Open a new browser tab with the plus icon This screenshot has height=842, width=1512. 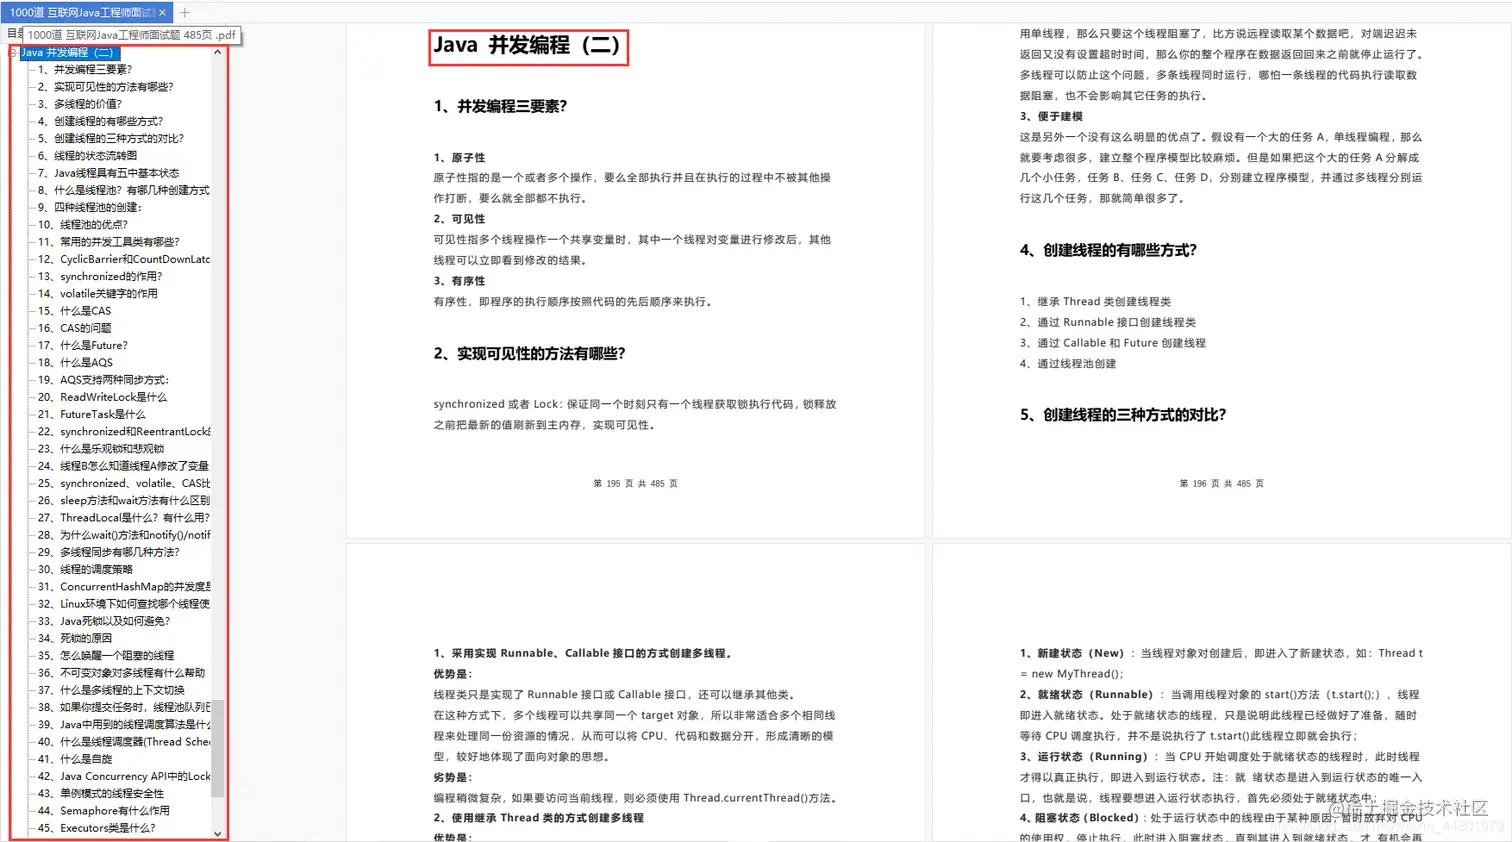186,12
